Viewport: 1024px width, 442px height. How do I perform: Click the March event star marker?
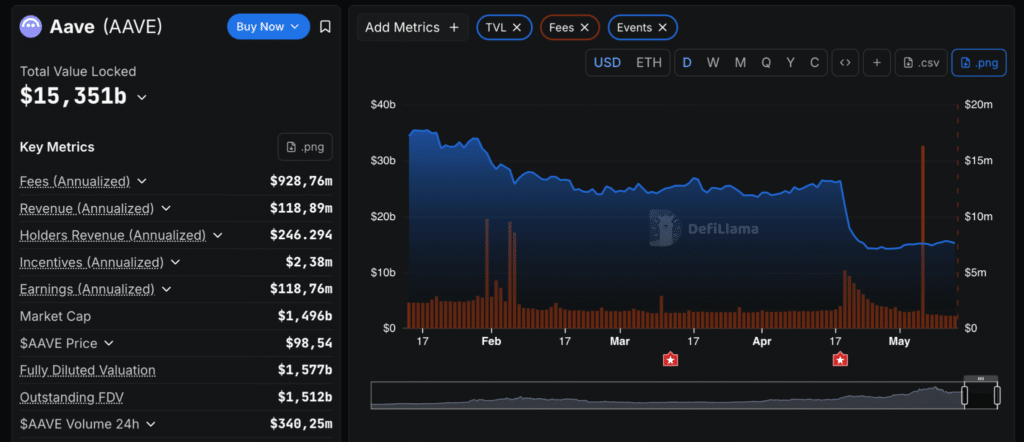point(670,359)
